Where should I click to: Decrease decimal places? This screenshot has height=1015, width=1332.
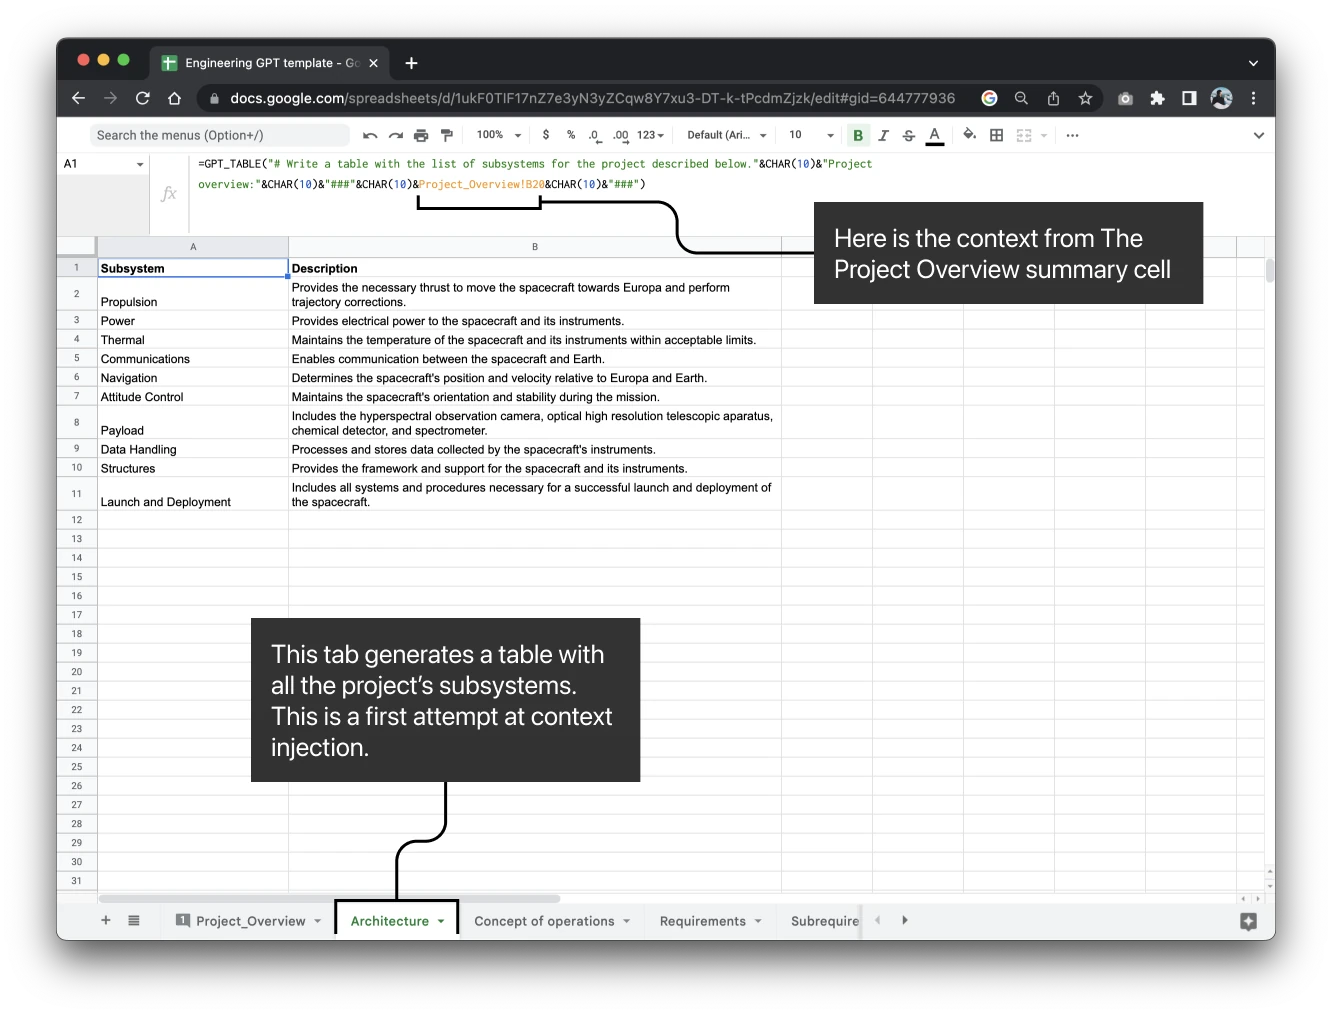[x=595, y=135]
